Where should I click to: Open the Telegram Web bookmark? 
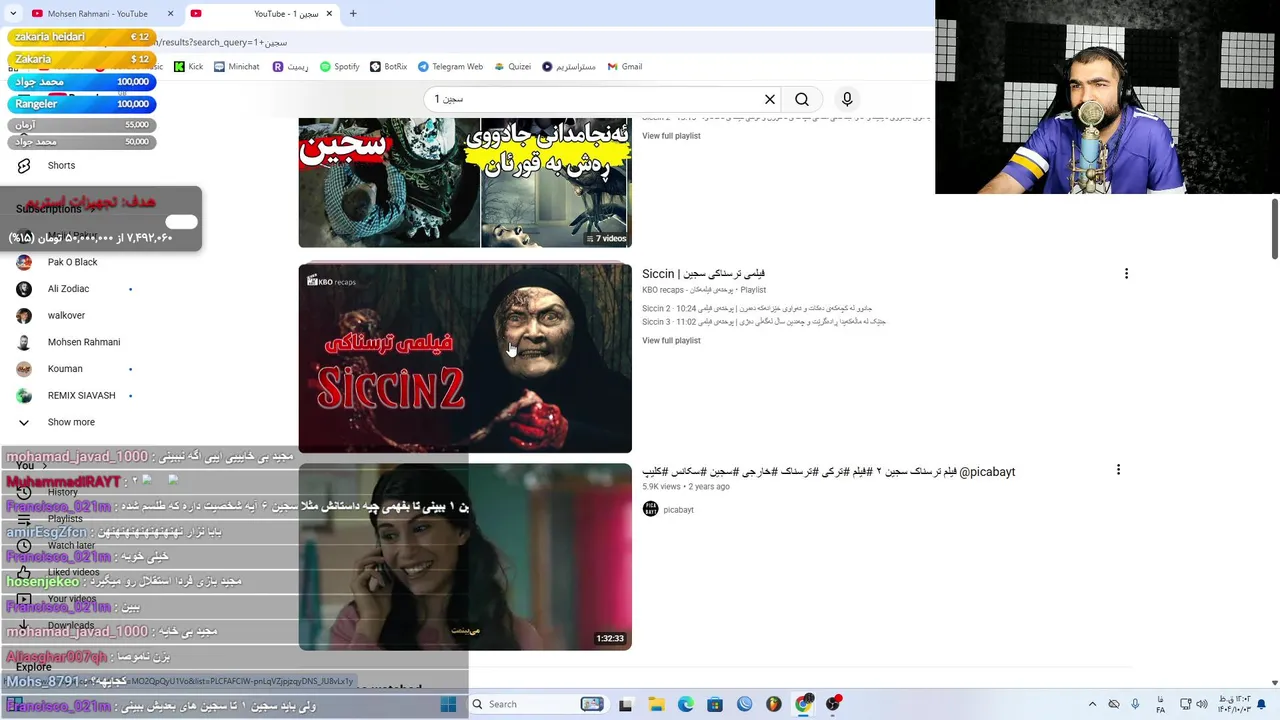450,67
